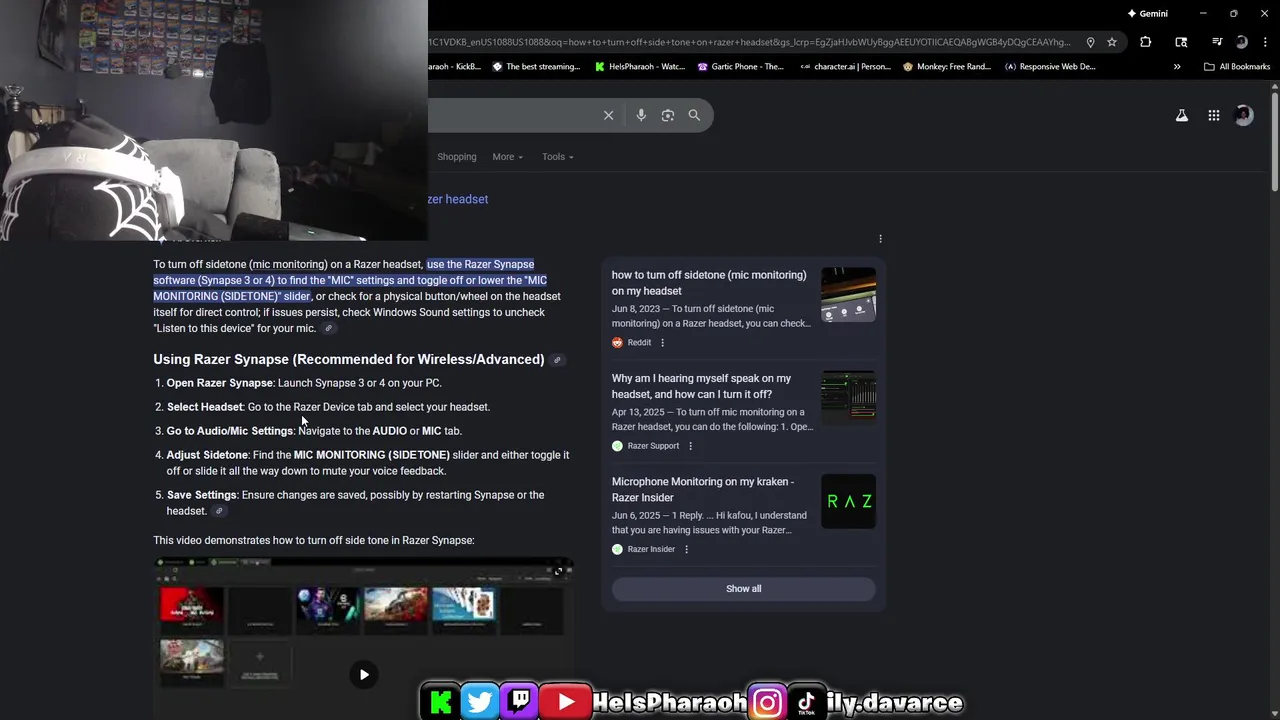Open Google account avatar
This screenshot has height=720, width=1280.
tap(1244, 115)
